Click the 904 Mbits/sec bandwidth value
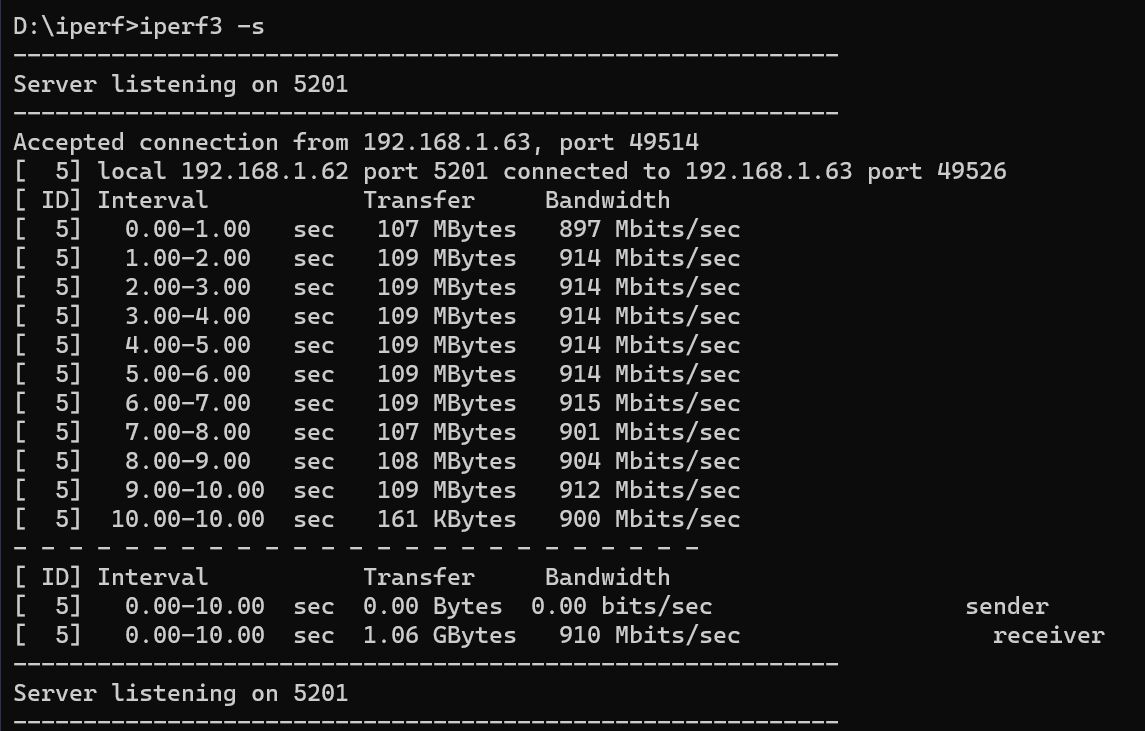Viewport: 1145px width, 731px height. click(649, 462)
